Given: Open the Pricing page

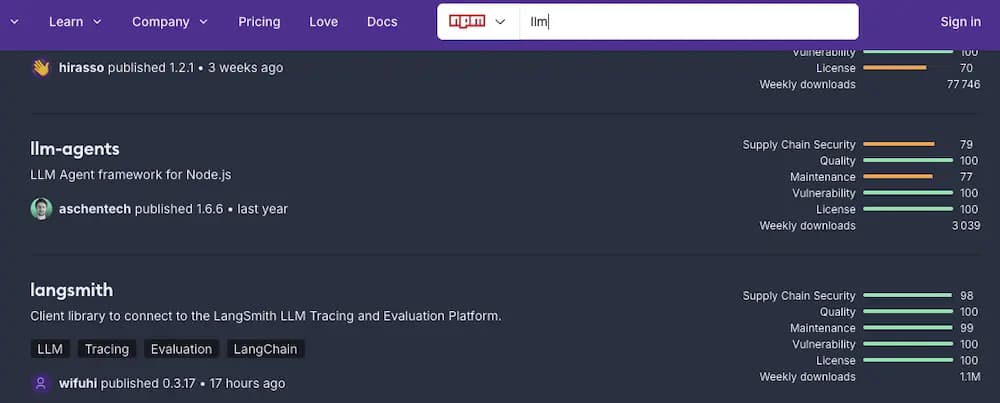Looking at the screenshot, I should (x=259, y=21).
